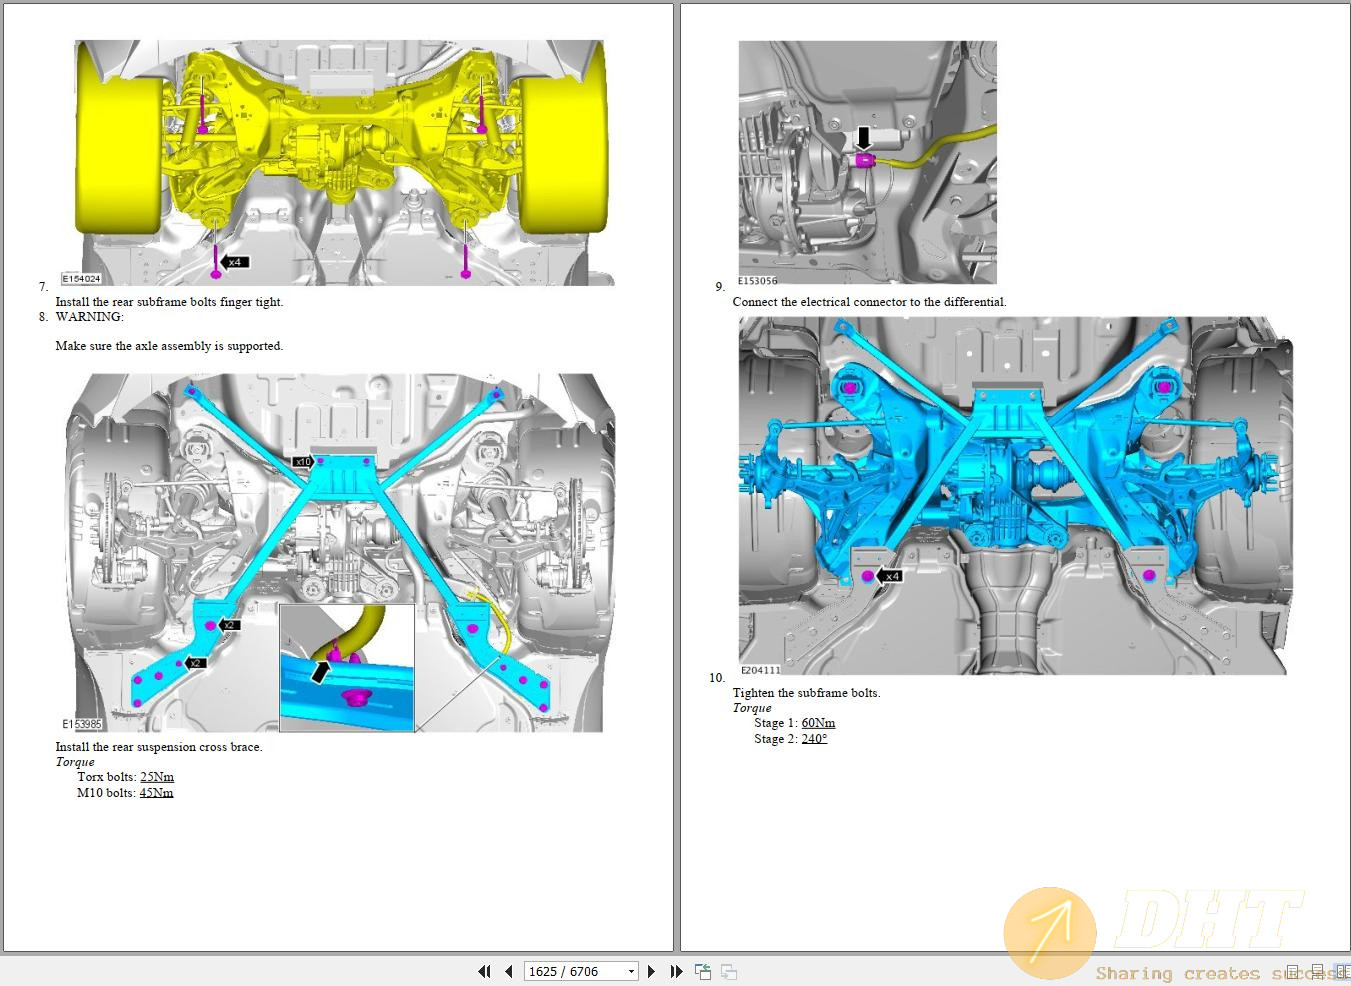Go to the next page
The height and width of the screenshot is (986, 1351).
[651, 971]
